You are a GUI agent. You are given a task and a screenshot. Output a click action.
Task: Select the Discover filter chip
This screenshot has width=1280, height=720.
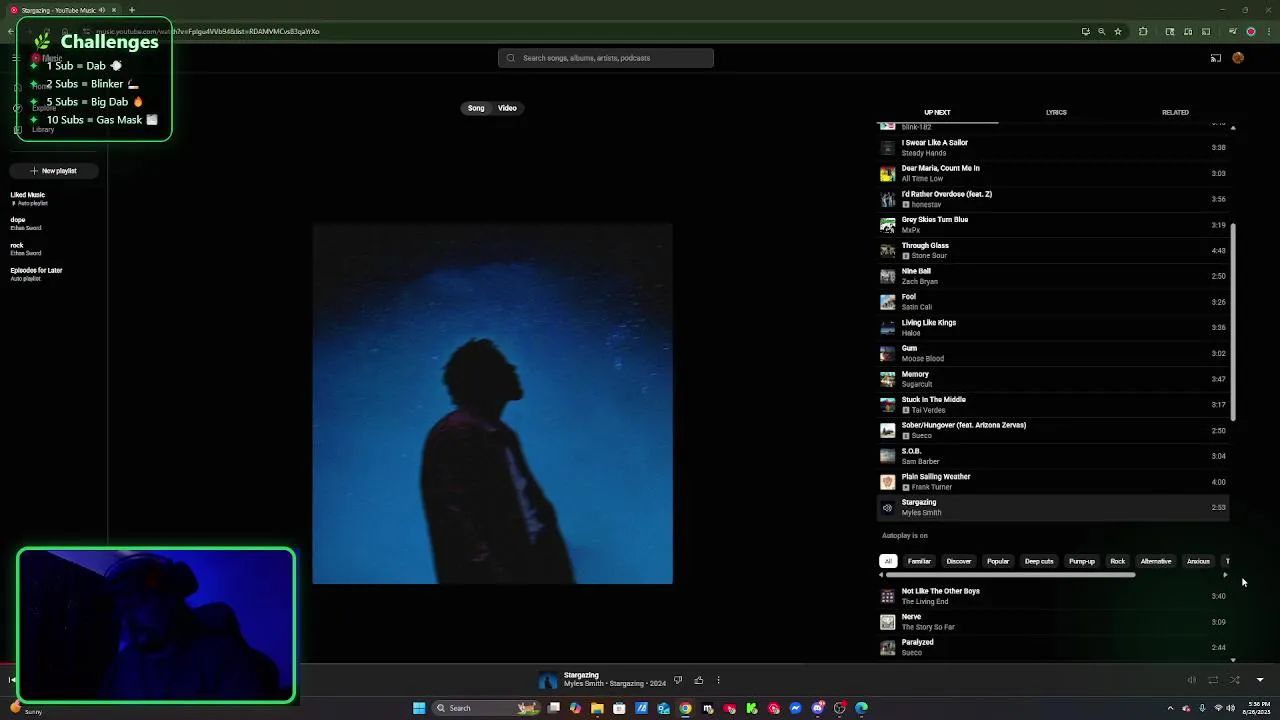[959, 561]
